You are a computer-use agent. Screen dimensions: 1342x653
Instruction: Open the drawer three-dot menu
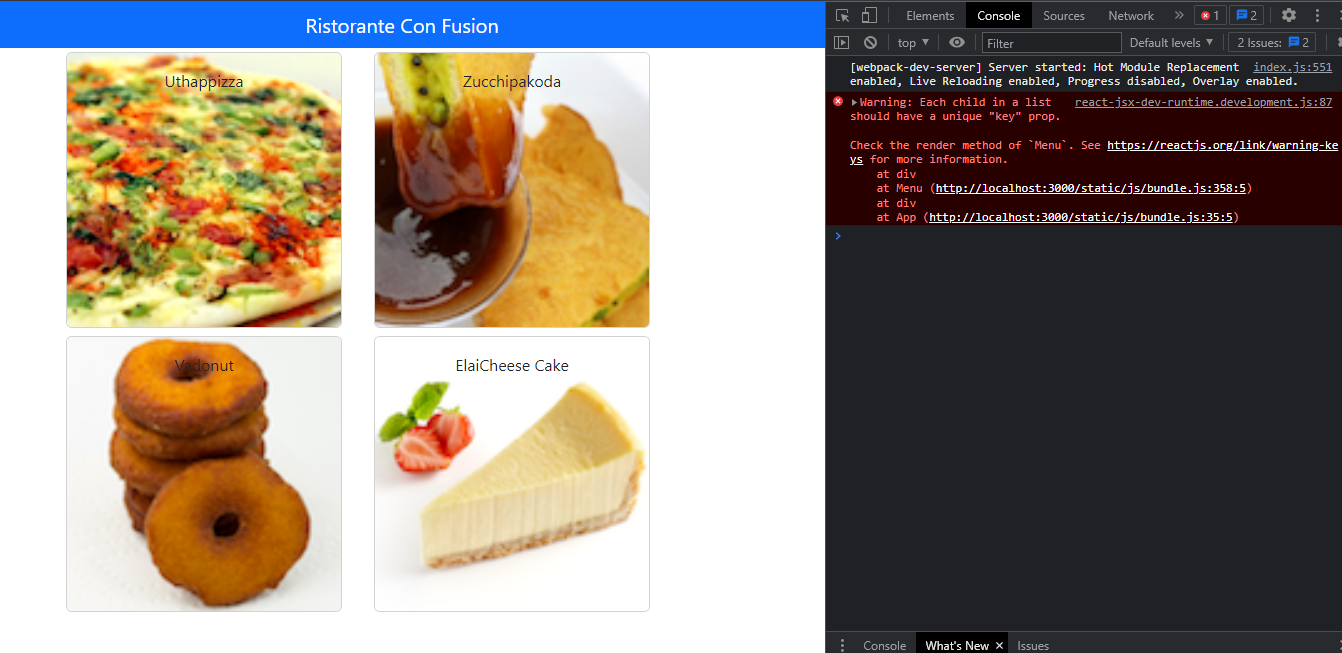click(x=842, y=645)
